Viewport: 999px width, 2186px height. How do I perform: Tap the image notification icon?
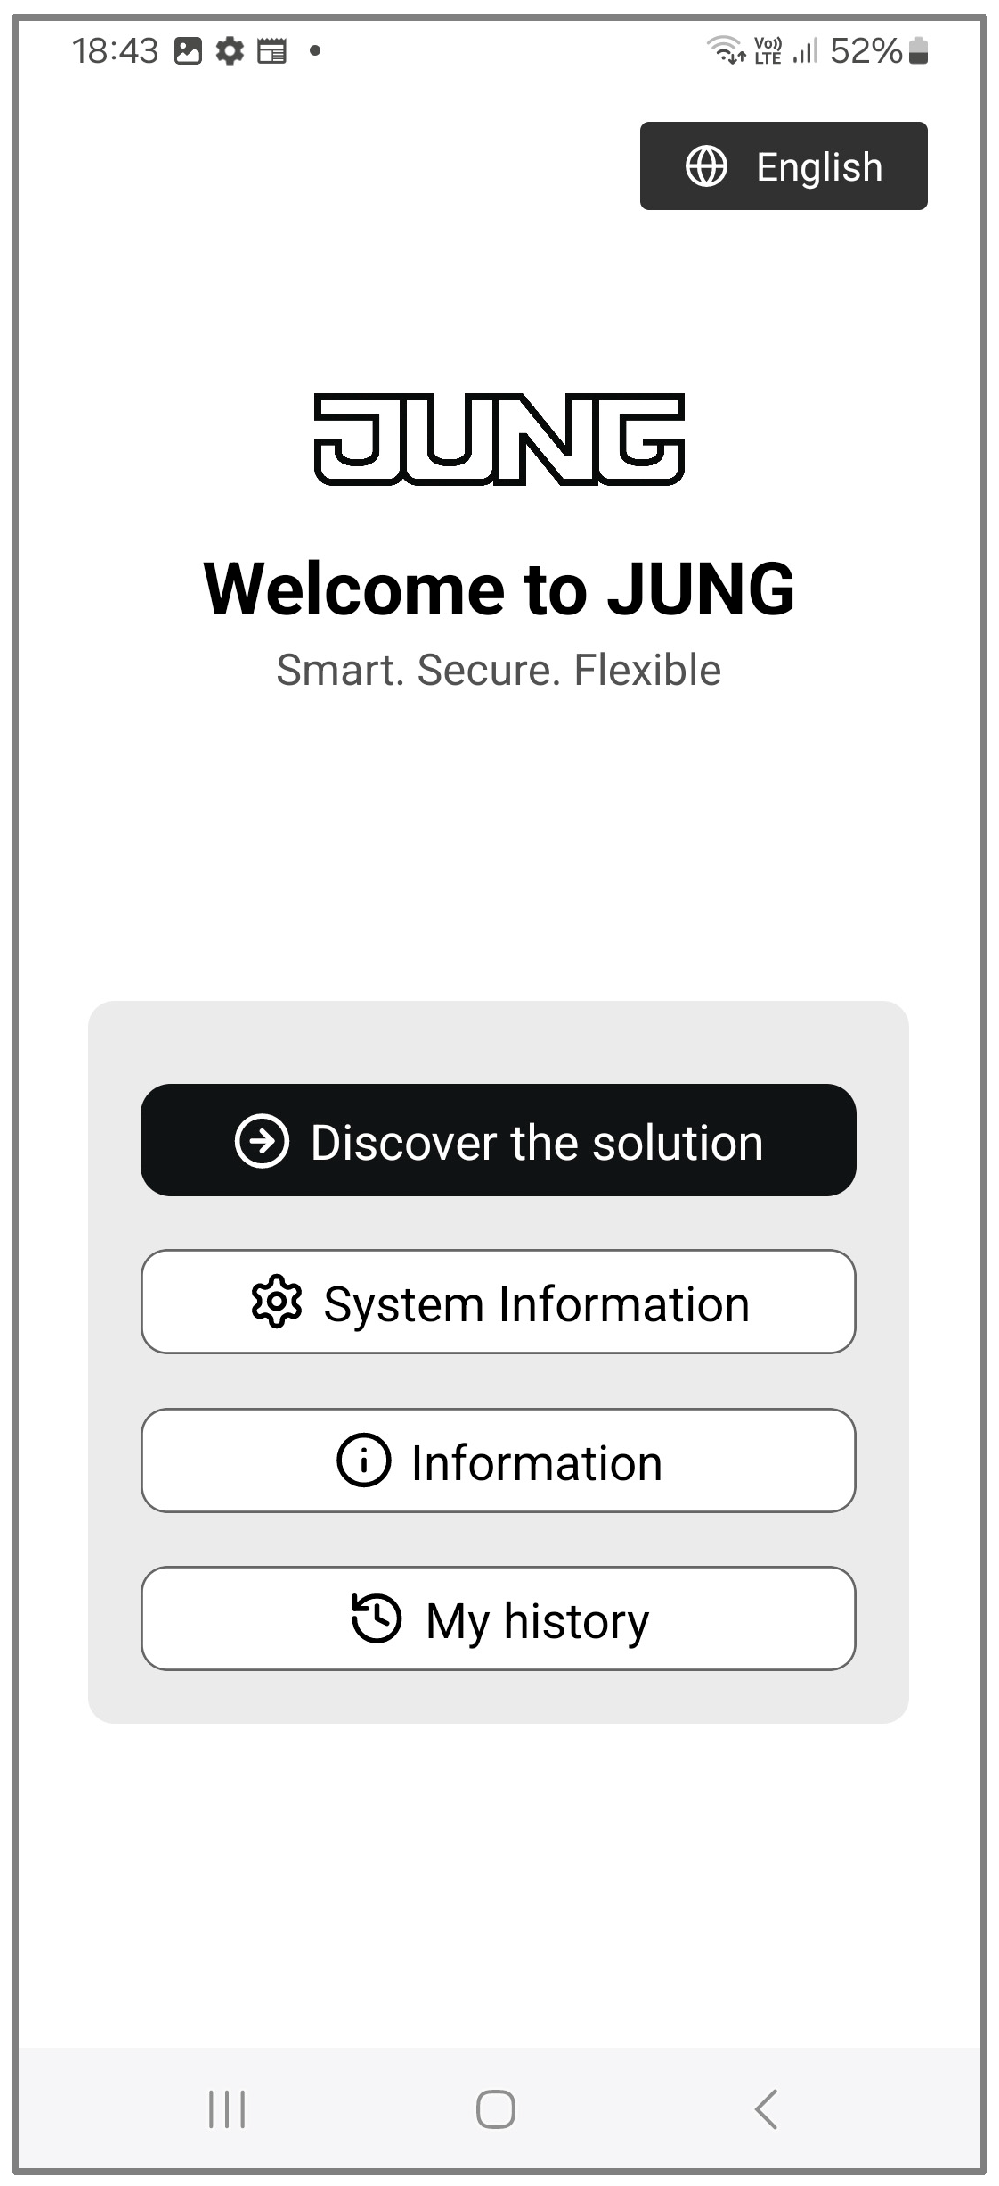[x=188, y=51]
